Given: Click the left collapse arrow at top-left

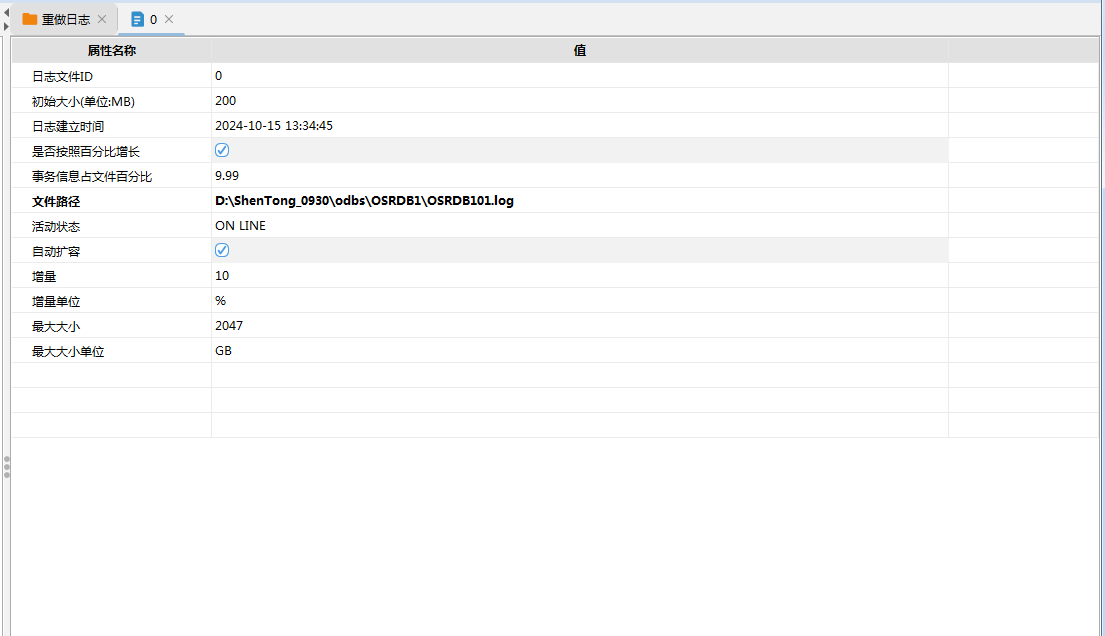Looking at the screenshot, I should tap(6, 10).
